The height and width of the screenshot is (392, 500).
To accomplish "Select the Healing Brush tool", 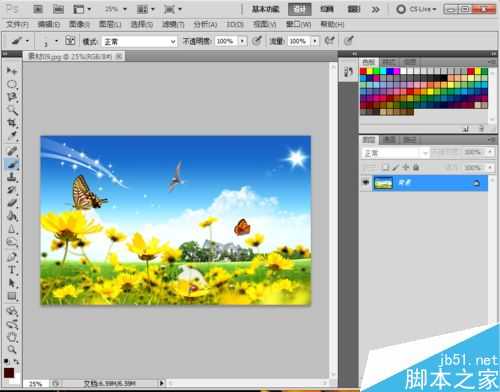I will tap(12, 151).
